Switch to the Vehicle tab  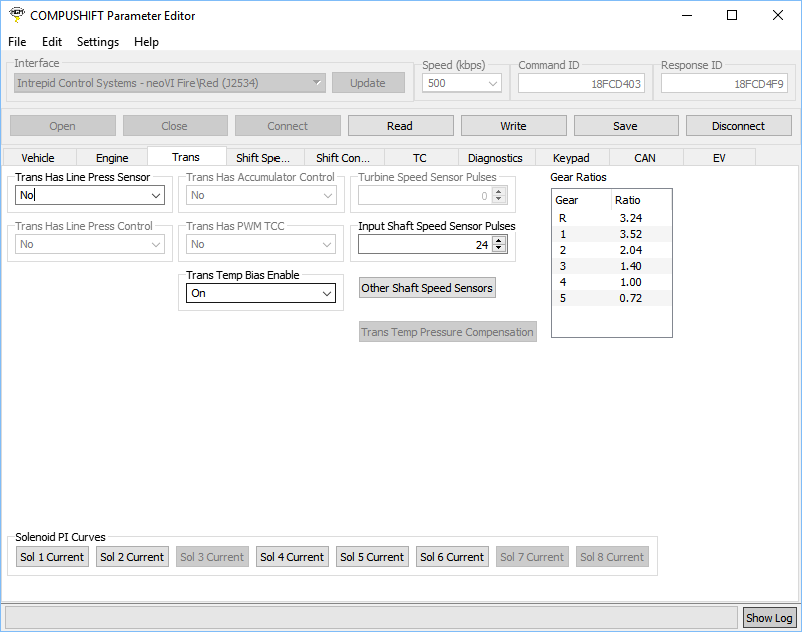click(x=38, y=158)
